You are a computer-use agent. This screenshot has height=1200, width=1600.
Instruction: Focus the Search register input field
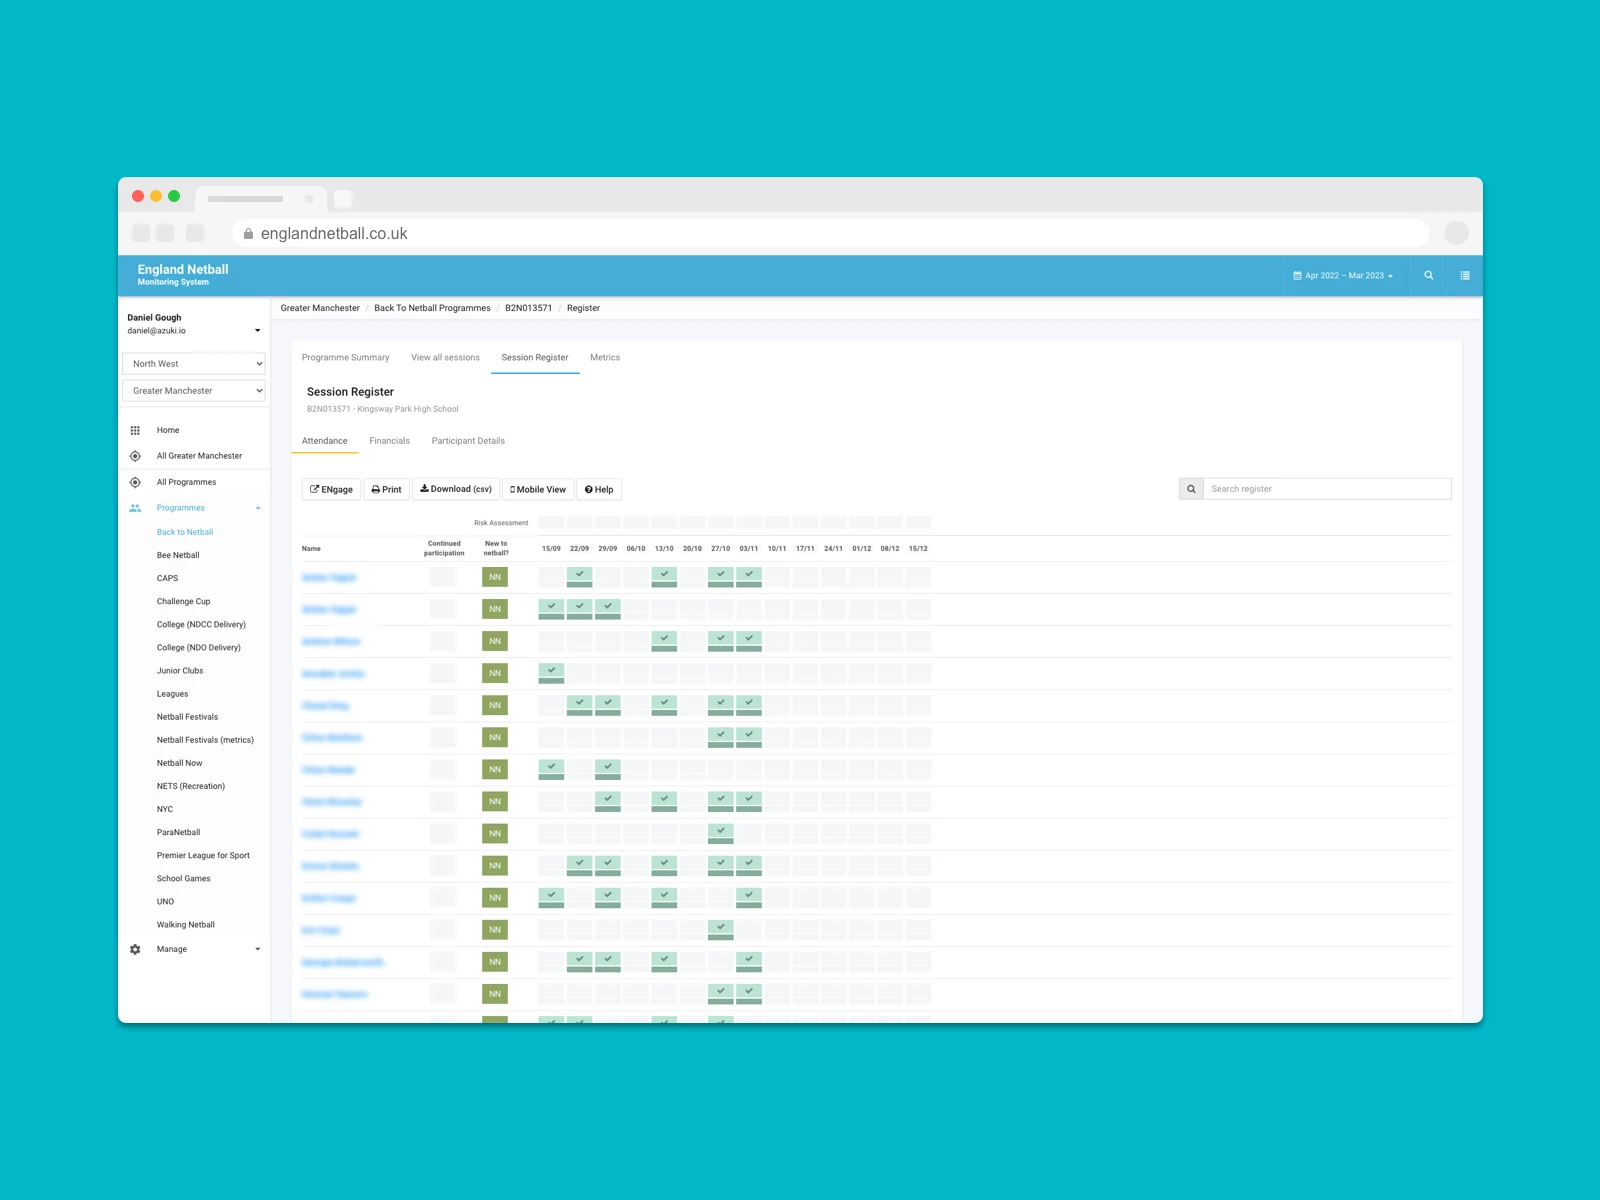pos(1326,489)
